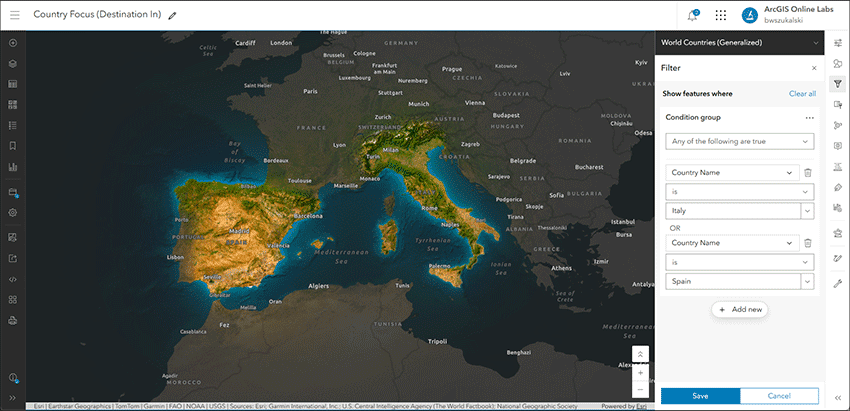Open 'is' operator dropdown above Spain
The image size is (850, 411).
[739, 262]
